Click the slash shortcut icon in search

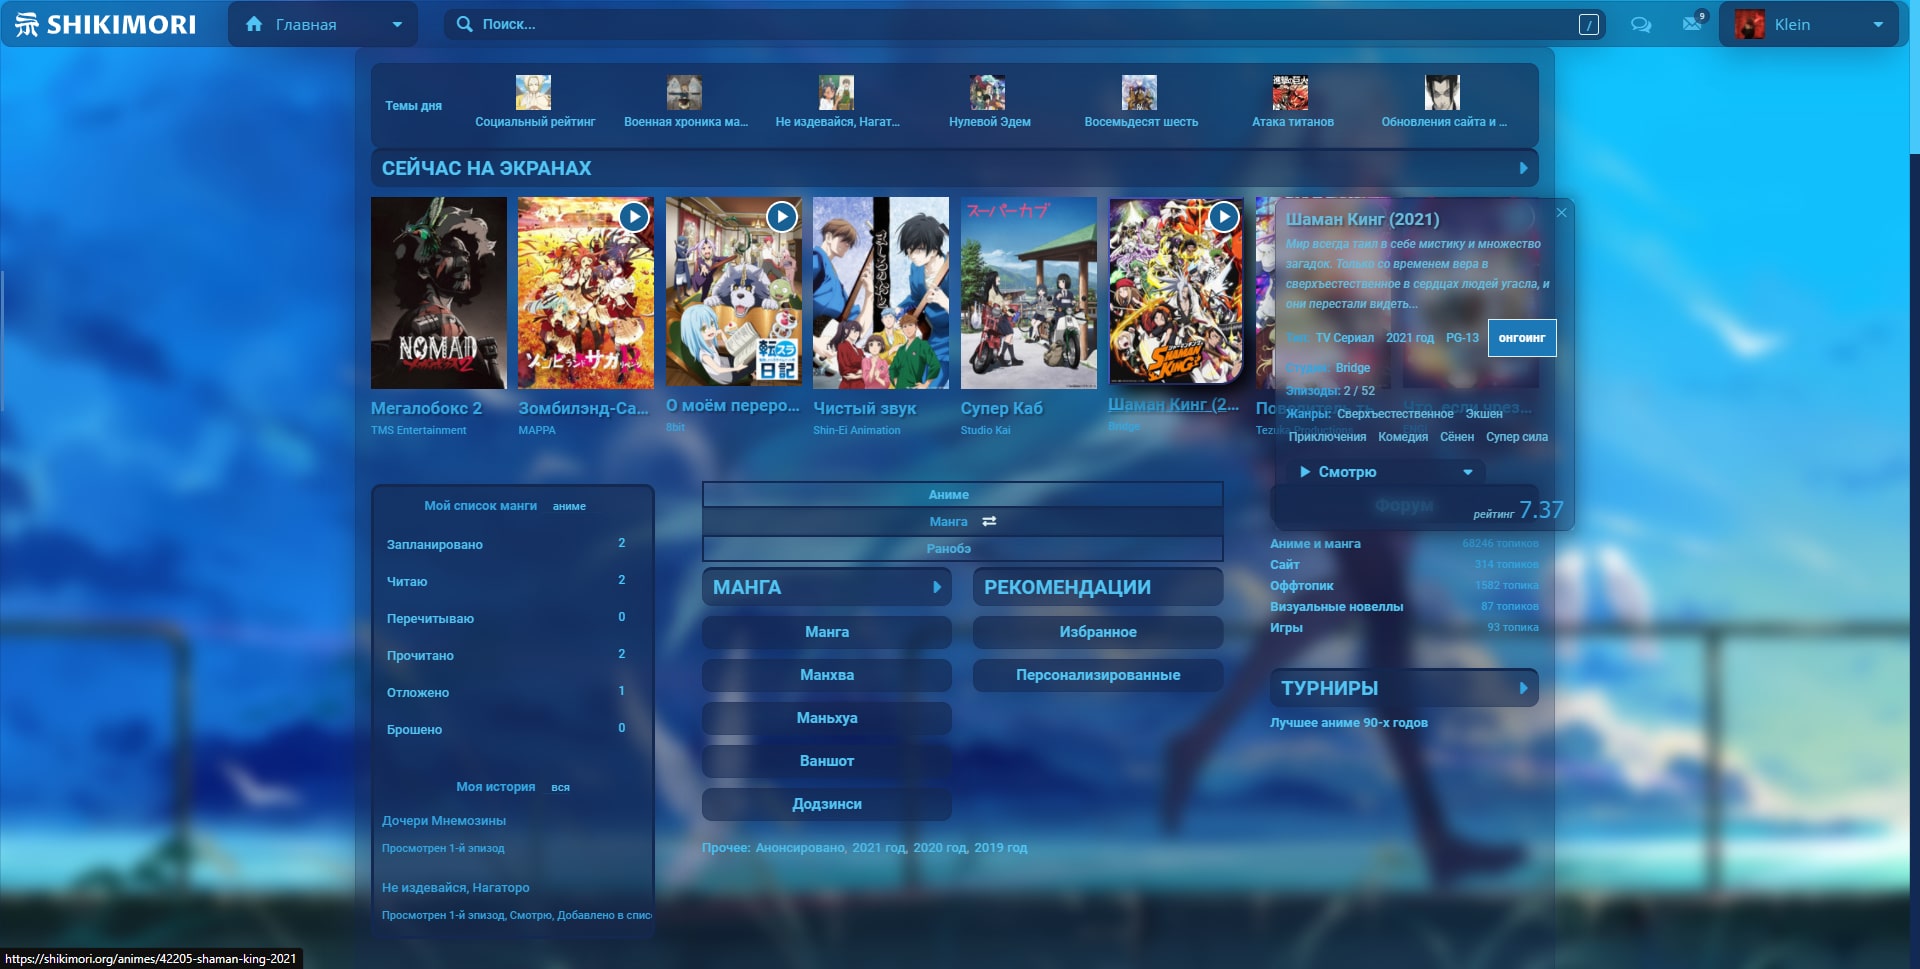tap(1588, 25)
